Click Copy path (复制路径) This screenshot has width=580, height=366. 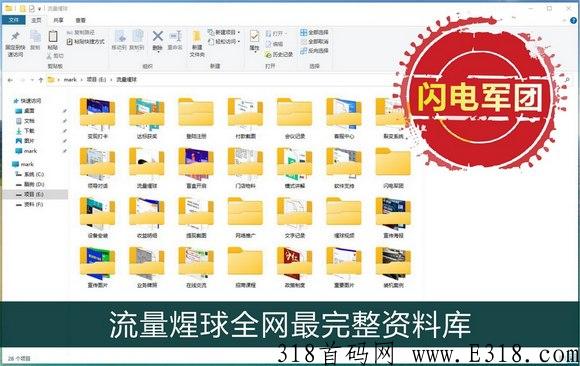81,33
